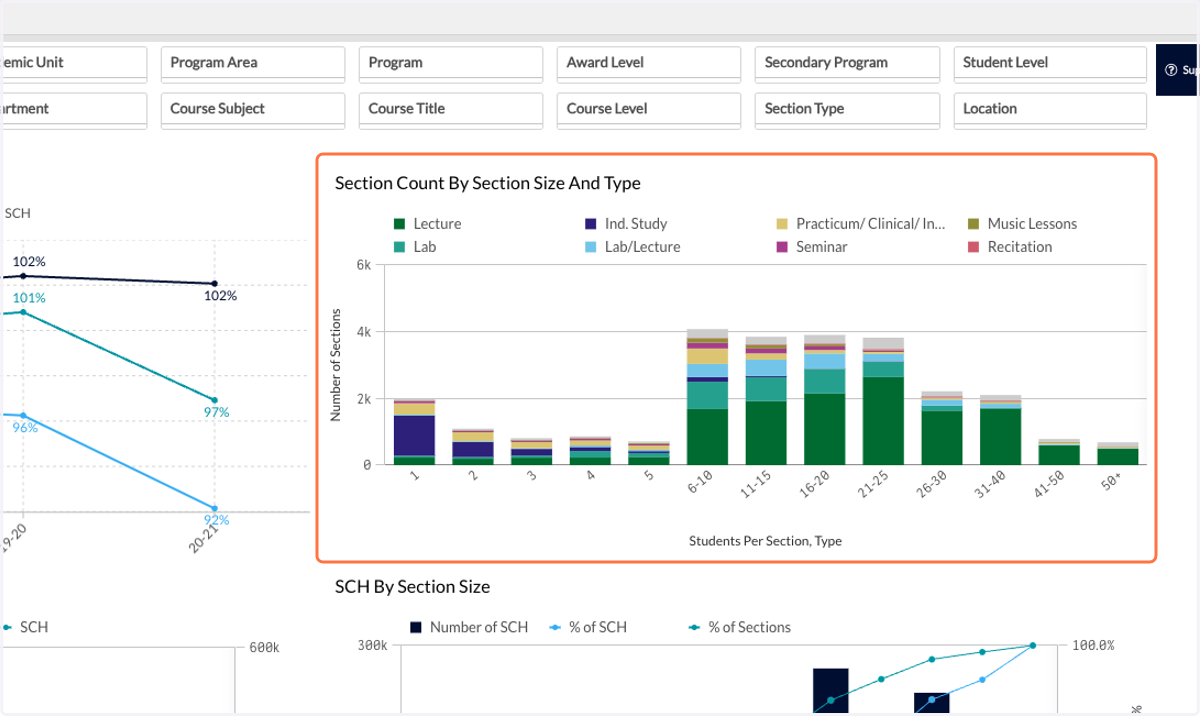This screenshot has height=716, width=1200.
Task: Click the 50+ students bar
Action: (1117, 454)
